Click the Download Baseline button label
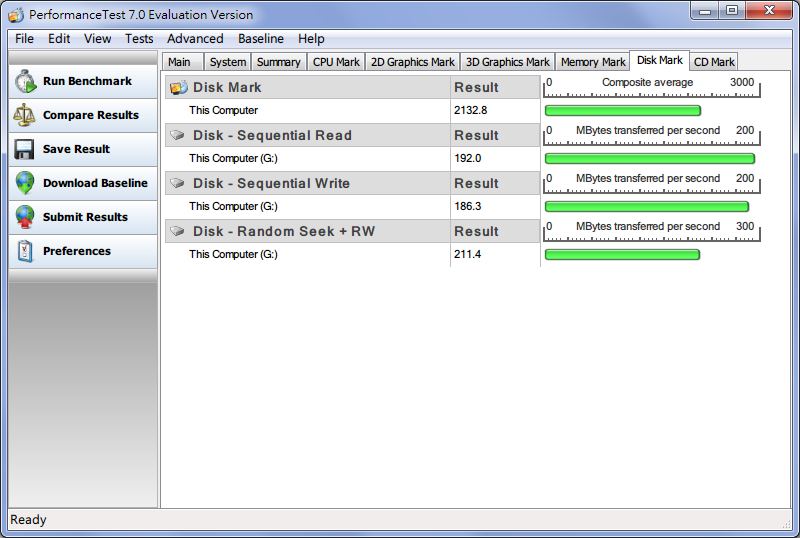This screenshot has height=538, width=800. pos(95,183)
